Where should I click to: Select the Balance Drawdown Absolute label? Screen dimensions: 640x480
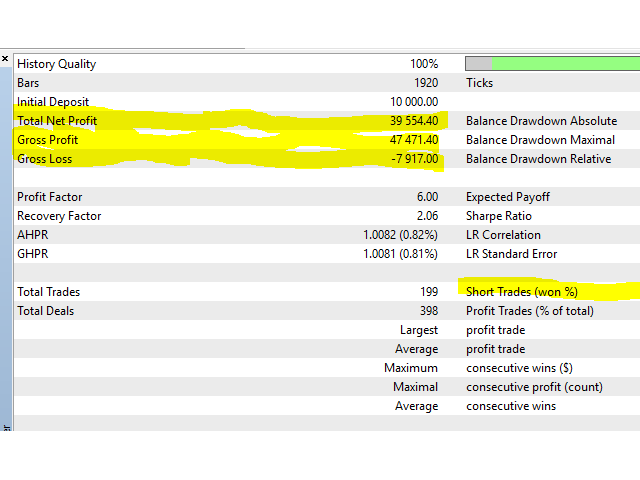[540, 121]
